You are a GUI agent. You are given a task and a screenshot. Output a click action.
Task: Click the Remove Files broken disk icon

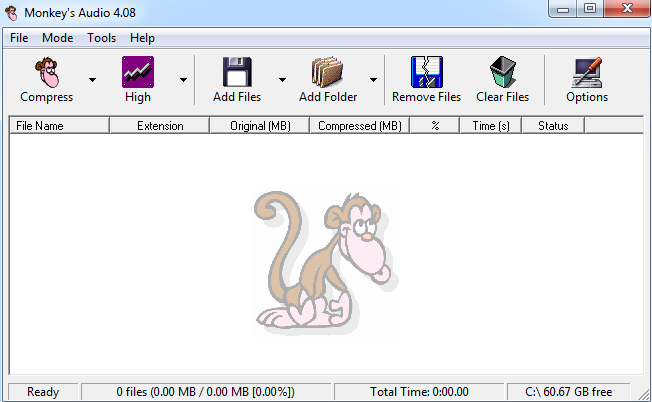(x=427, y=72)
